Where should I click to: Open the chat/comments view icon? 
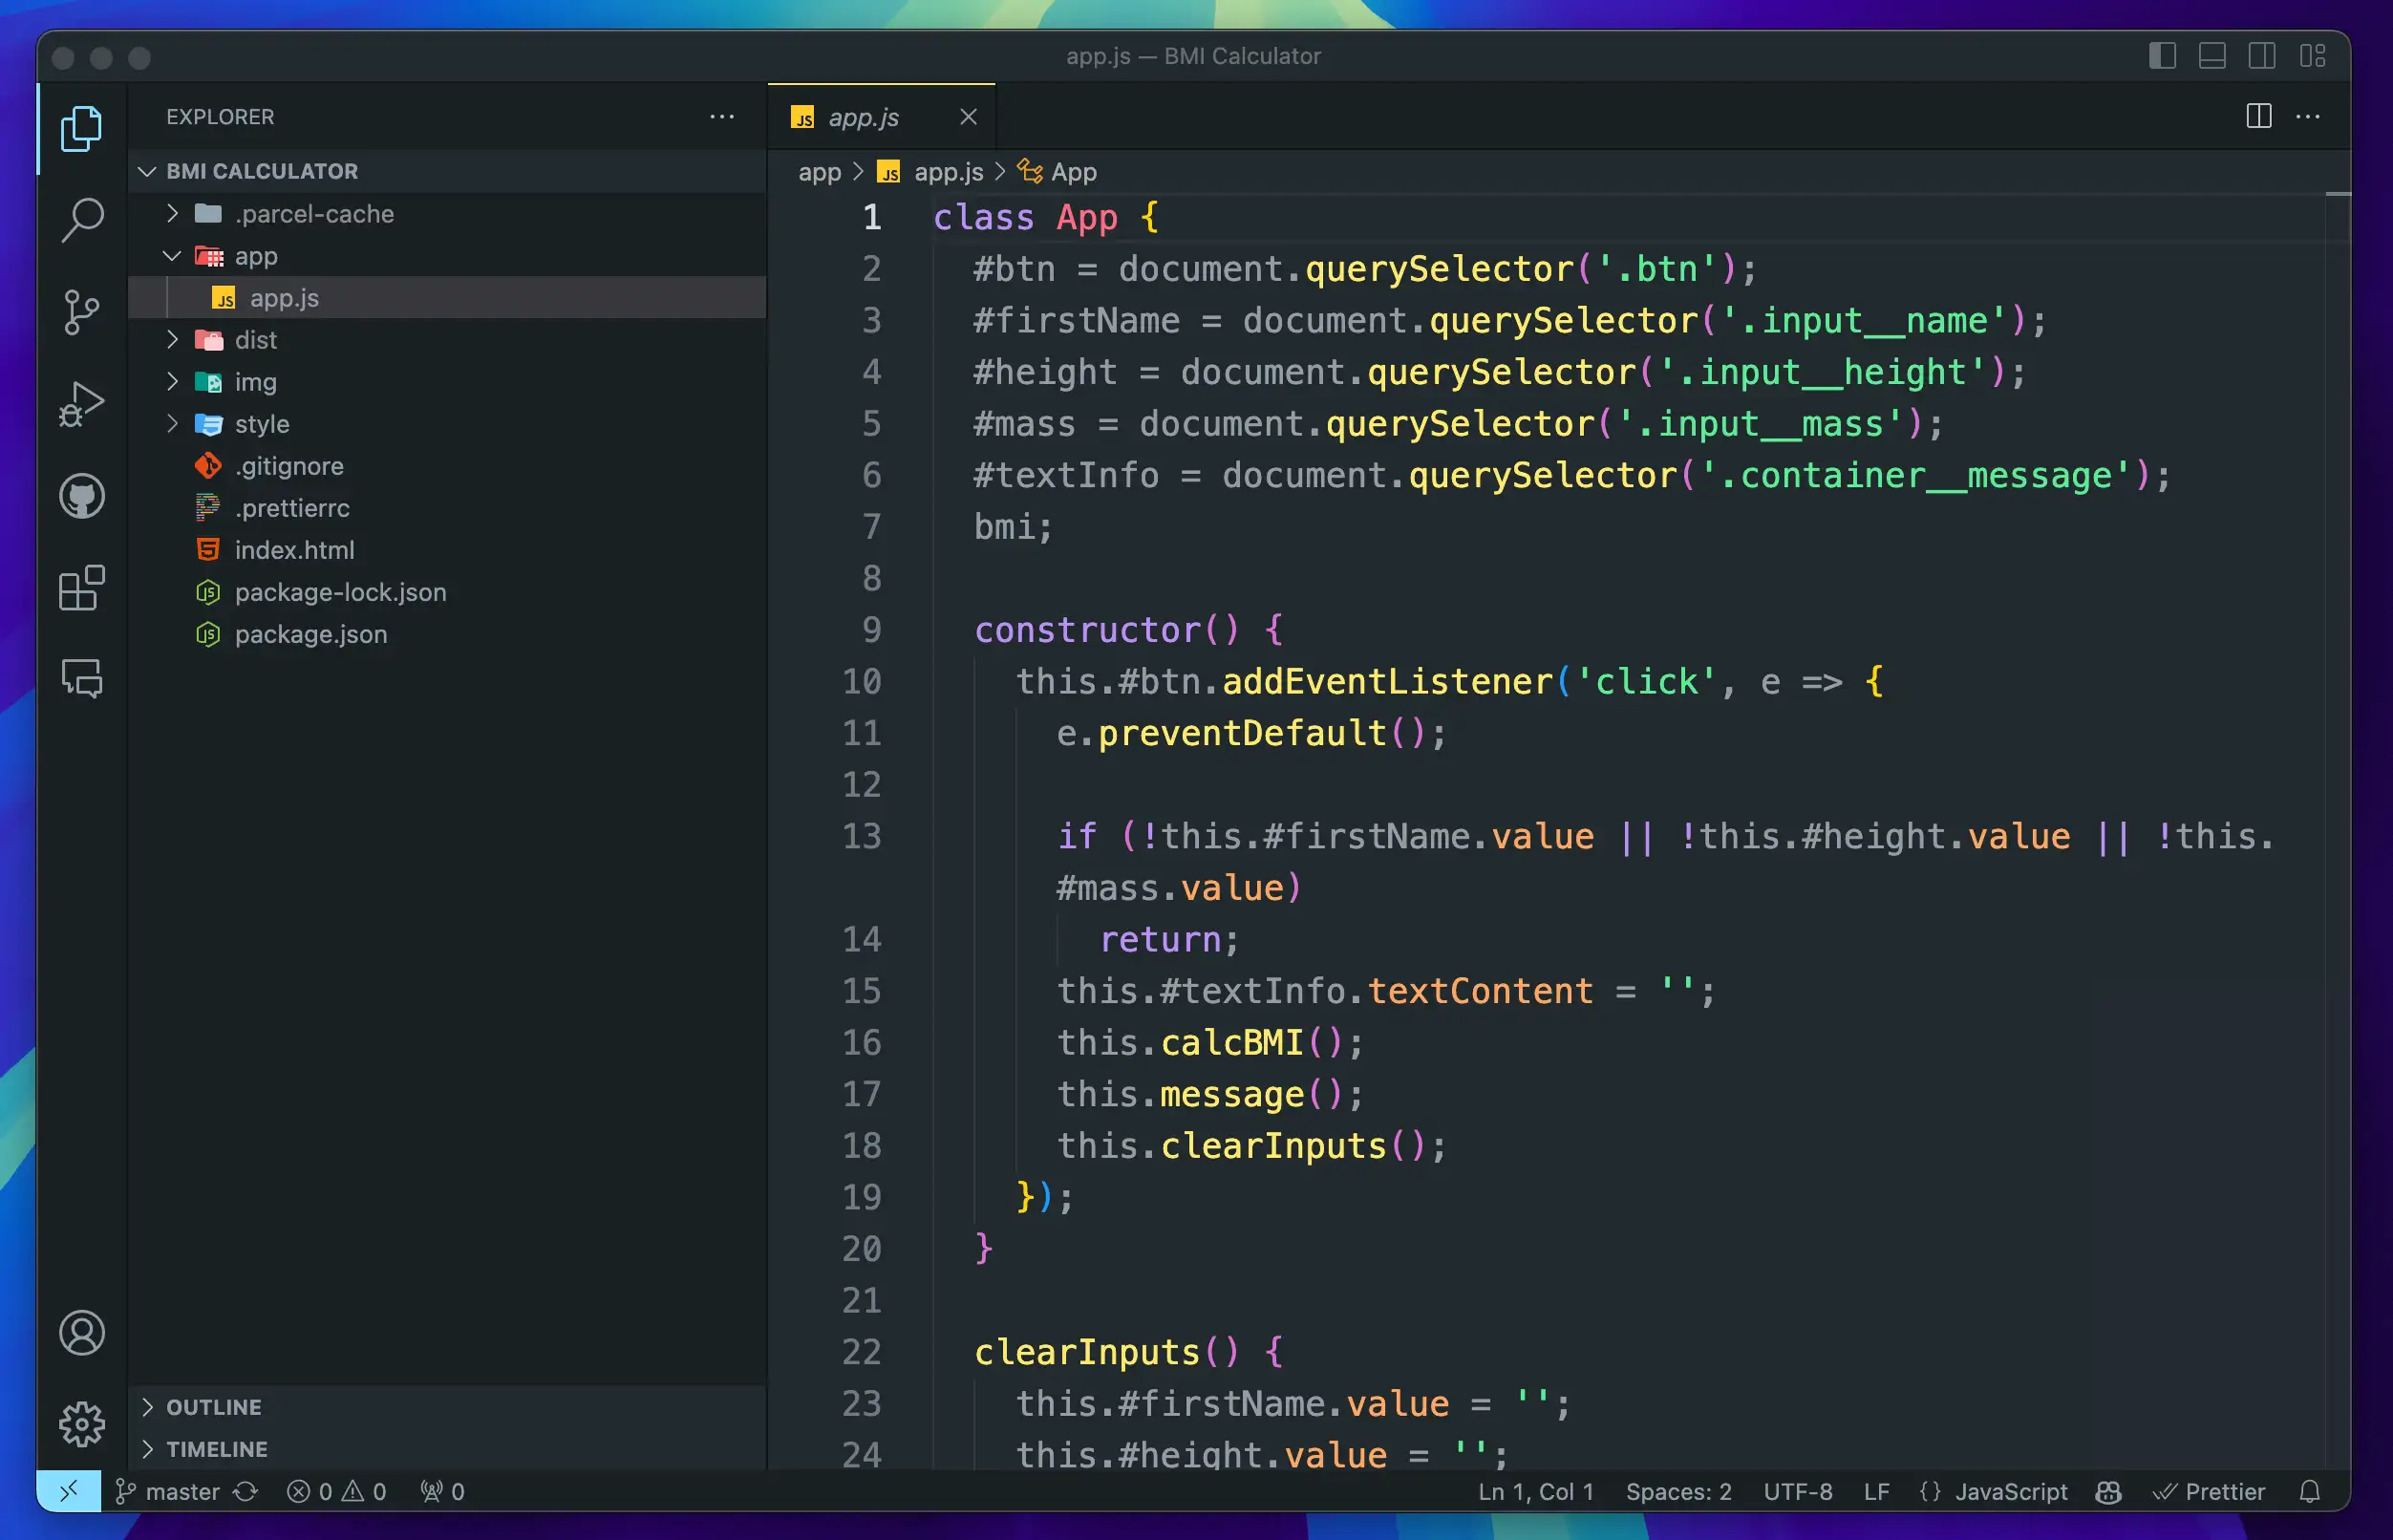81,678
